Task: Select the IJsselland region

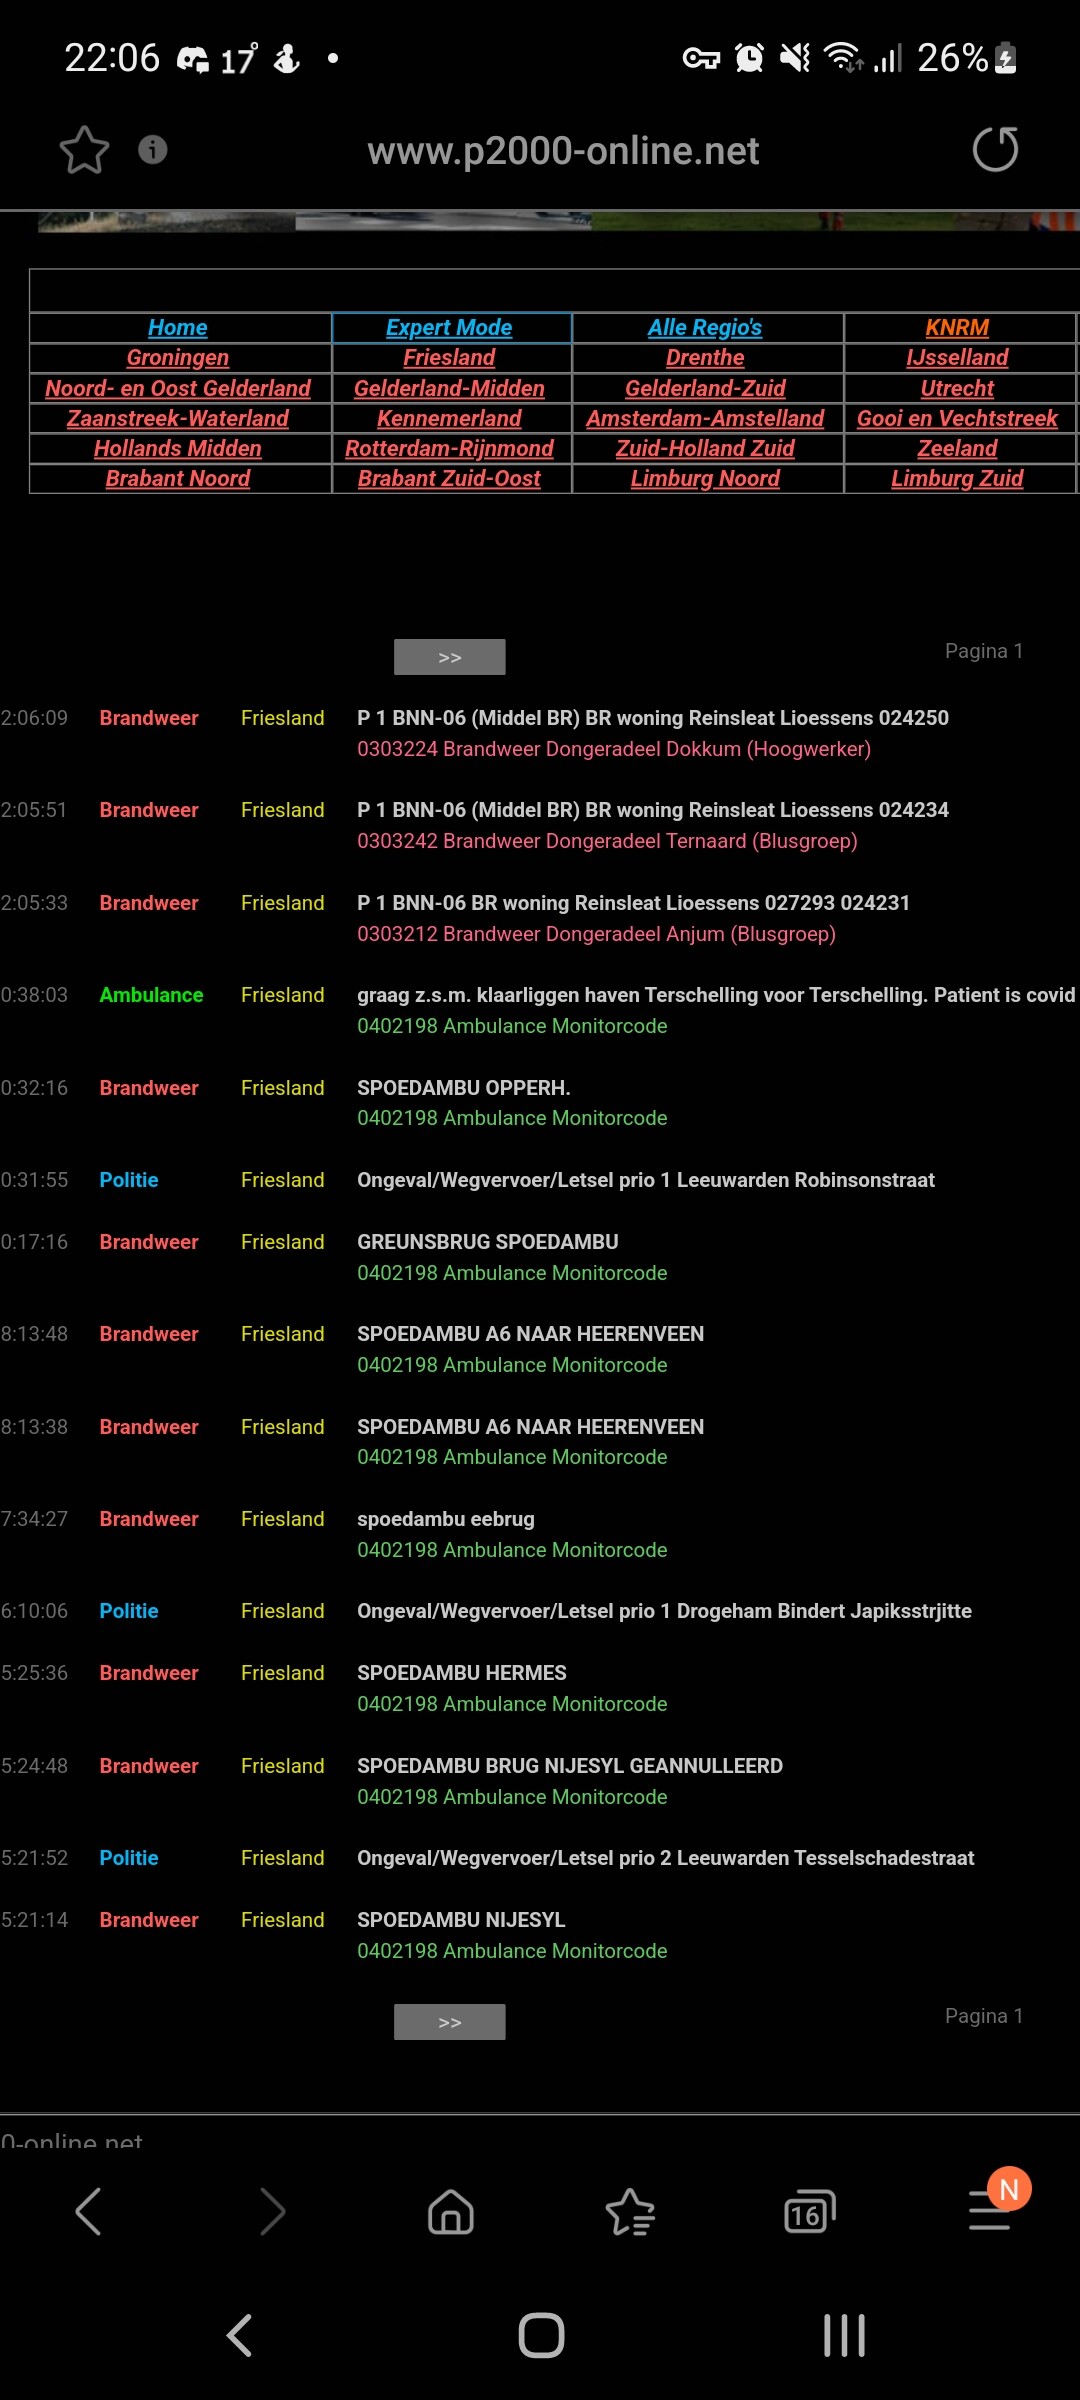Action: coord(957,358)
